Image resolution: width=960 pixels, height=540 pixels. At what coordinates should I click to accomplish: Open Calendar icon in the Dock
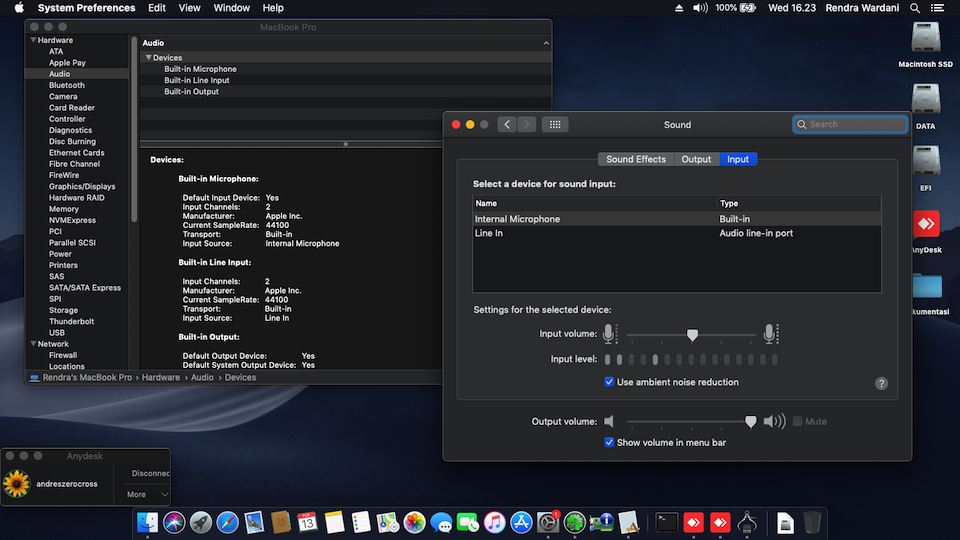point(307,522)
